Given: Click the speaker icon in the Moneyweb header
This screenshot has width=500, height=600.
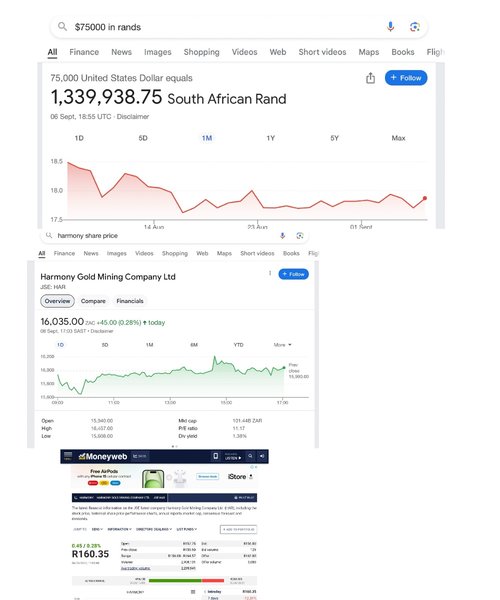Looking at the screenshot, I should click(x=262, y=456).
